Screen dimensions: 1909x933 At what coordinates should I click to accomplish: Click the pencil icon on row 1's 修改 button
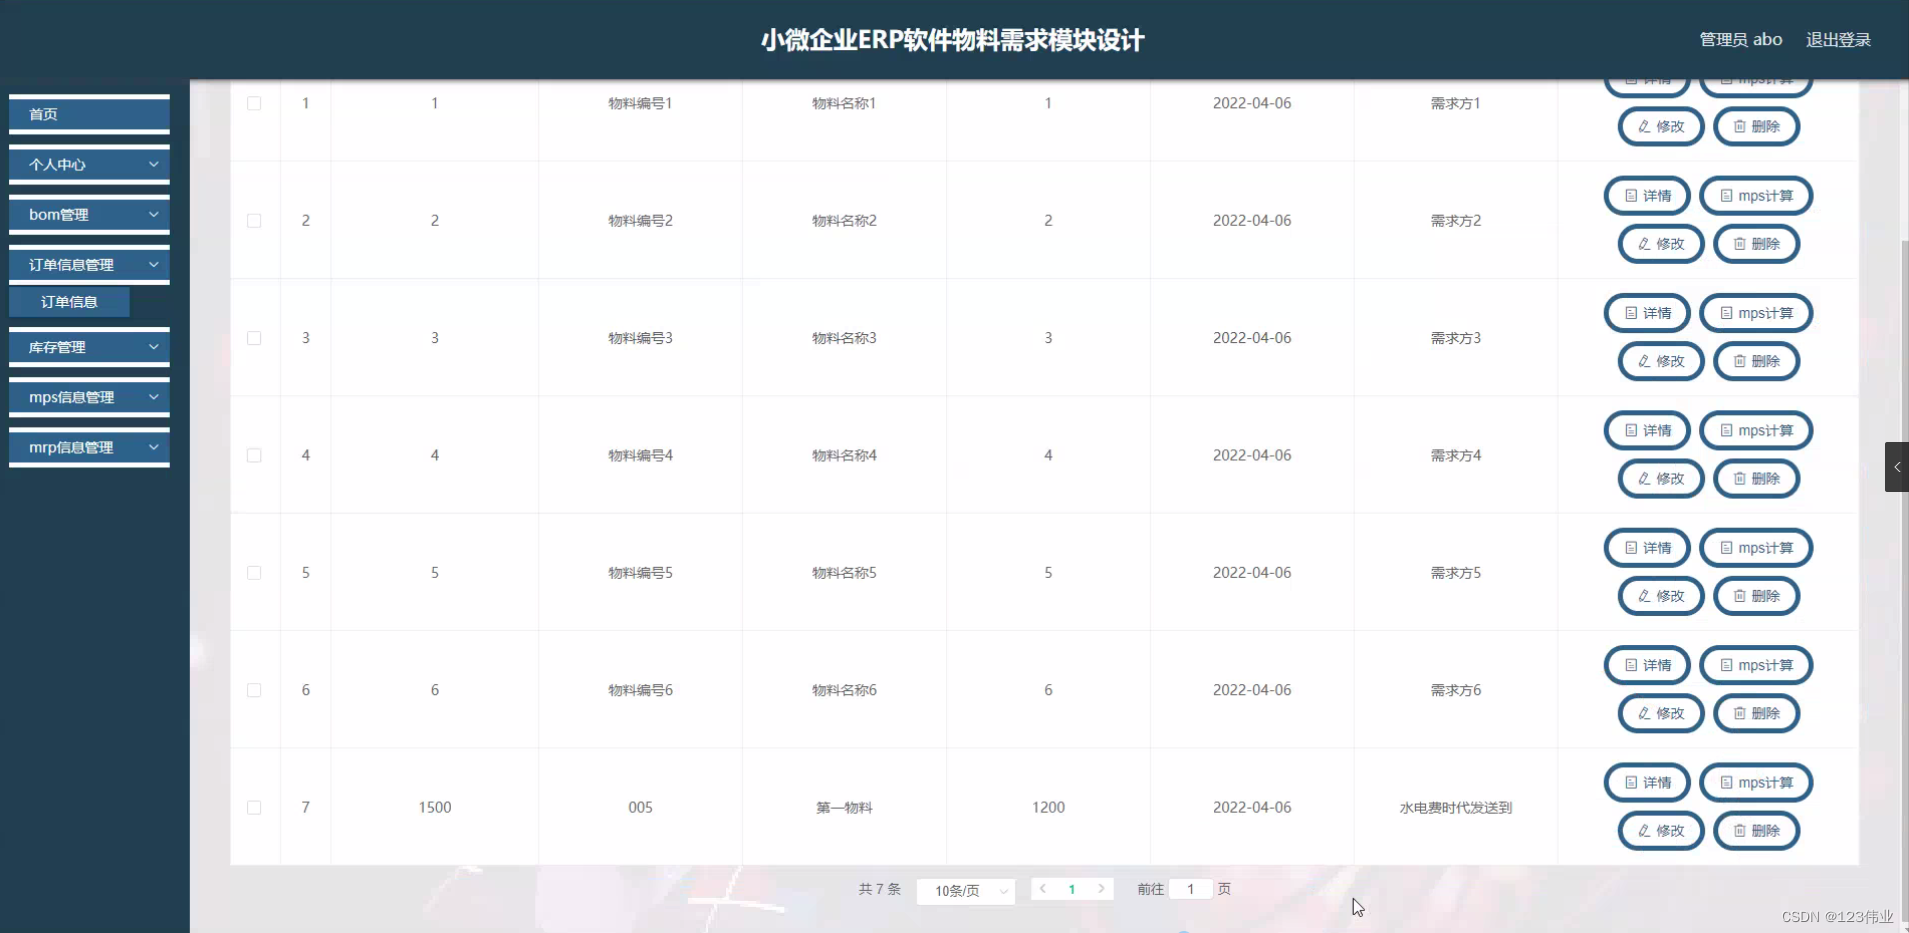click(x=1645, y=126)
